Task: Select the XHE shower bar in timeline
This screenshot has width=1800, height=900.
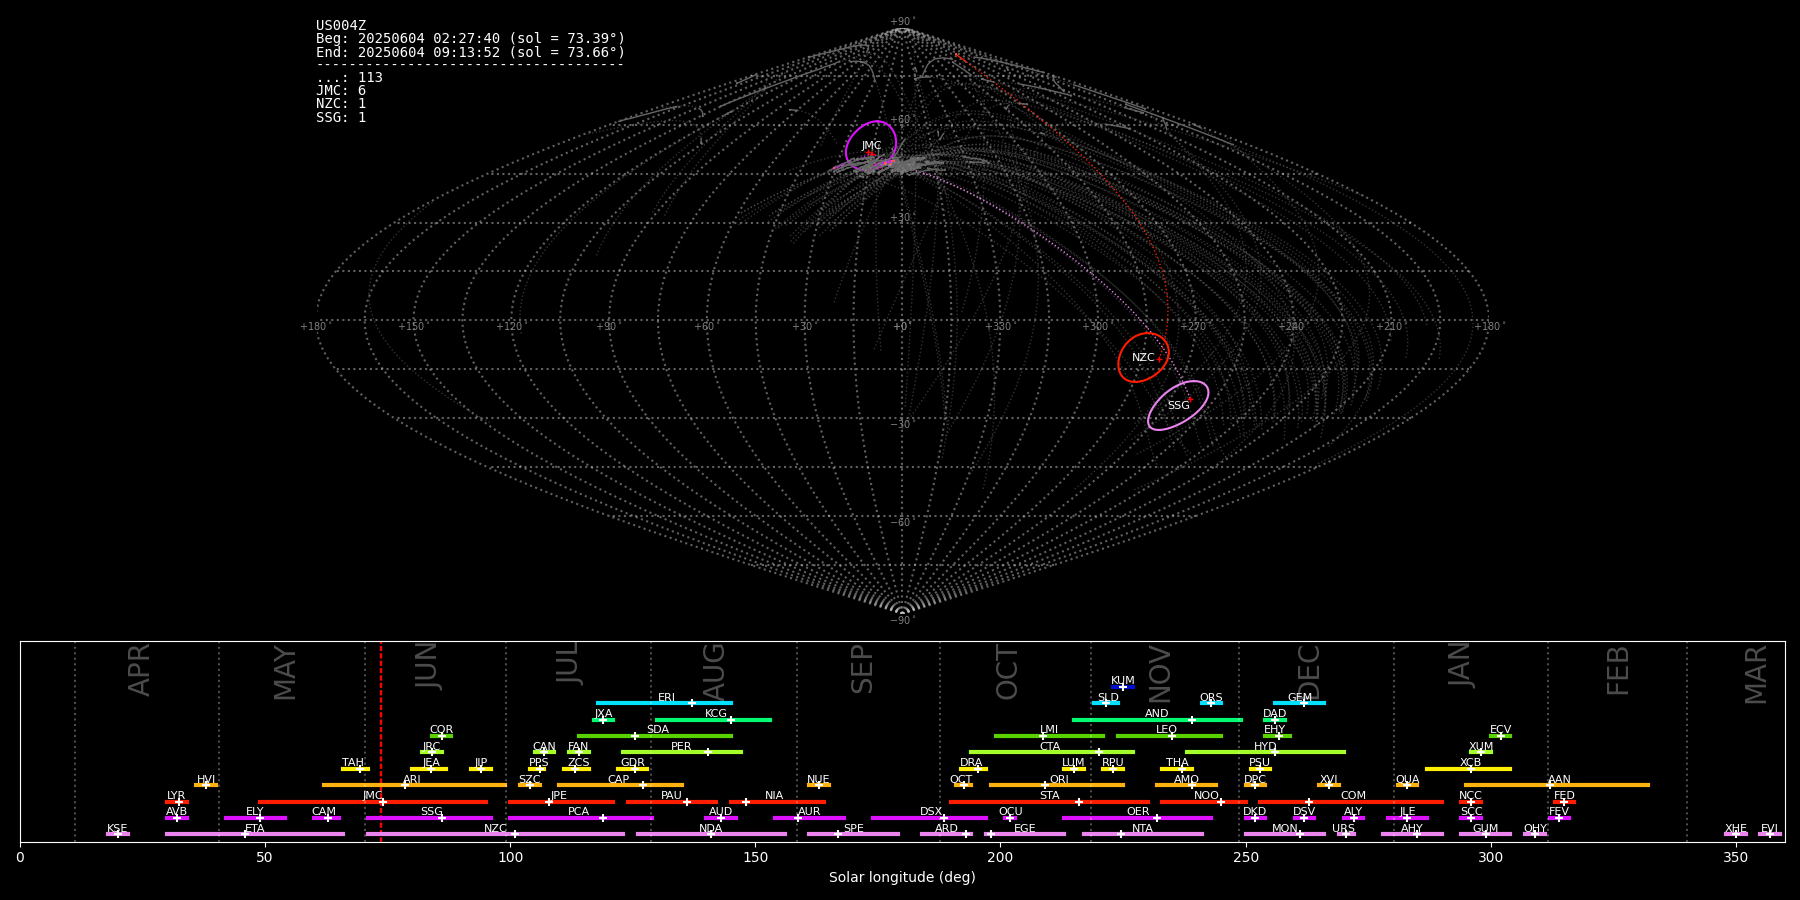Action: [x=1736, y=834]
